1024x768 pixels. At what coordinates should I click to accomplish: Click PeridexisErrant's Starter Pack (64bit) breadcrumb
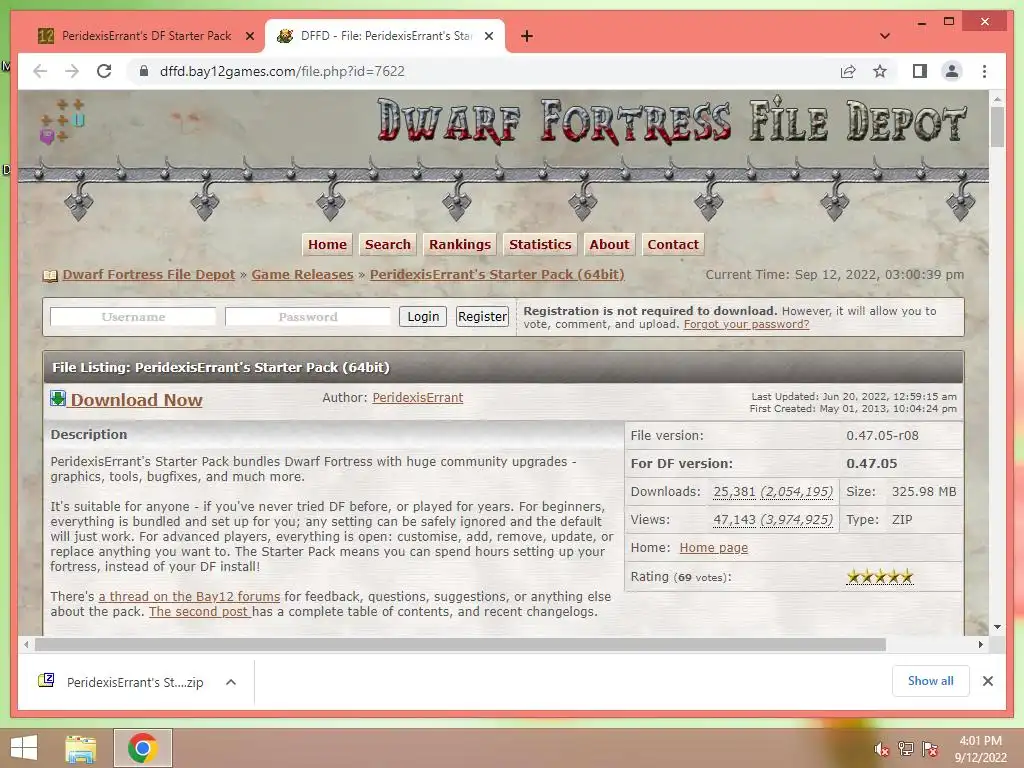(497, 275)
